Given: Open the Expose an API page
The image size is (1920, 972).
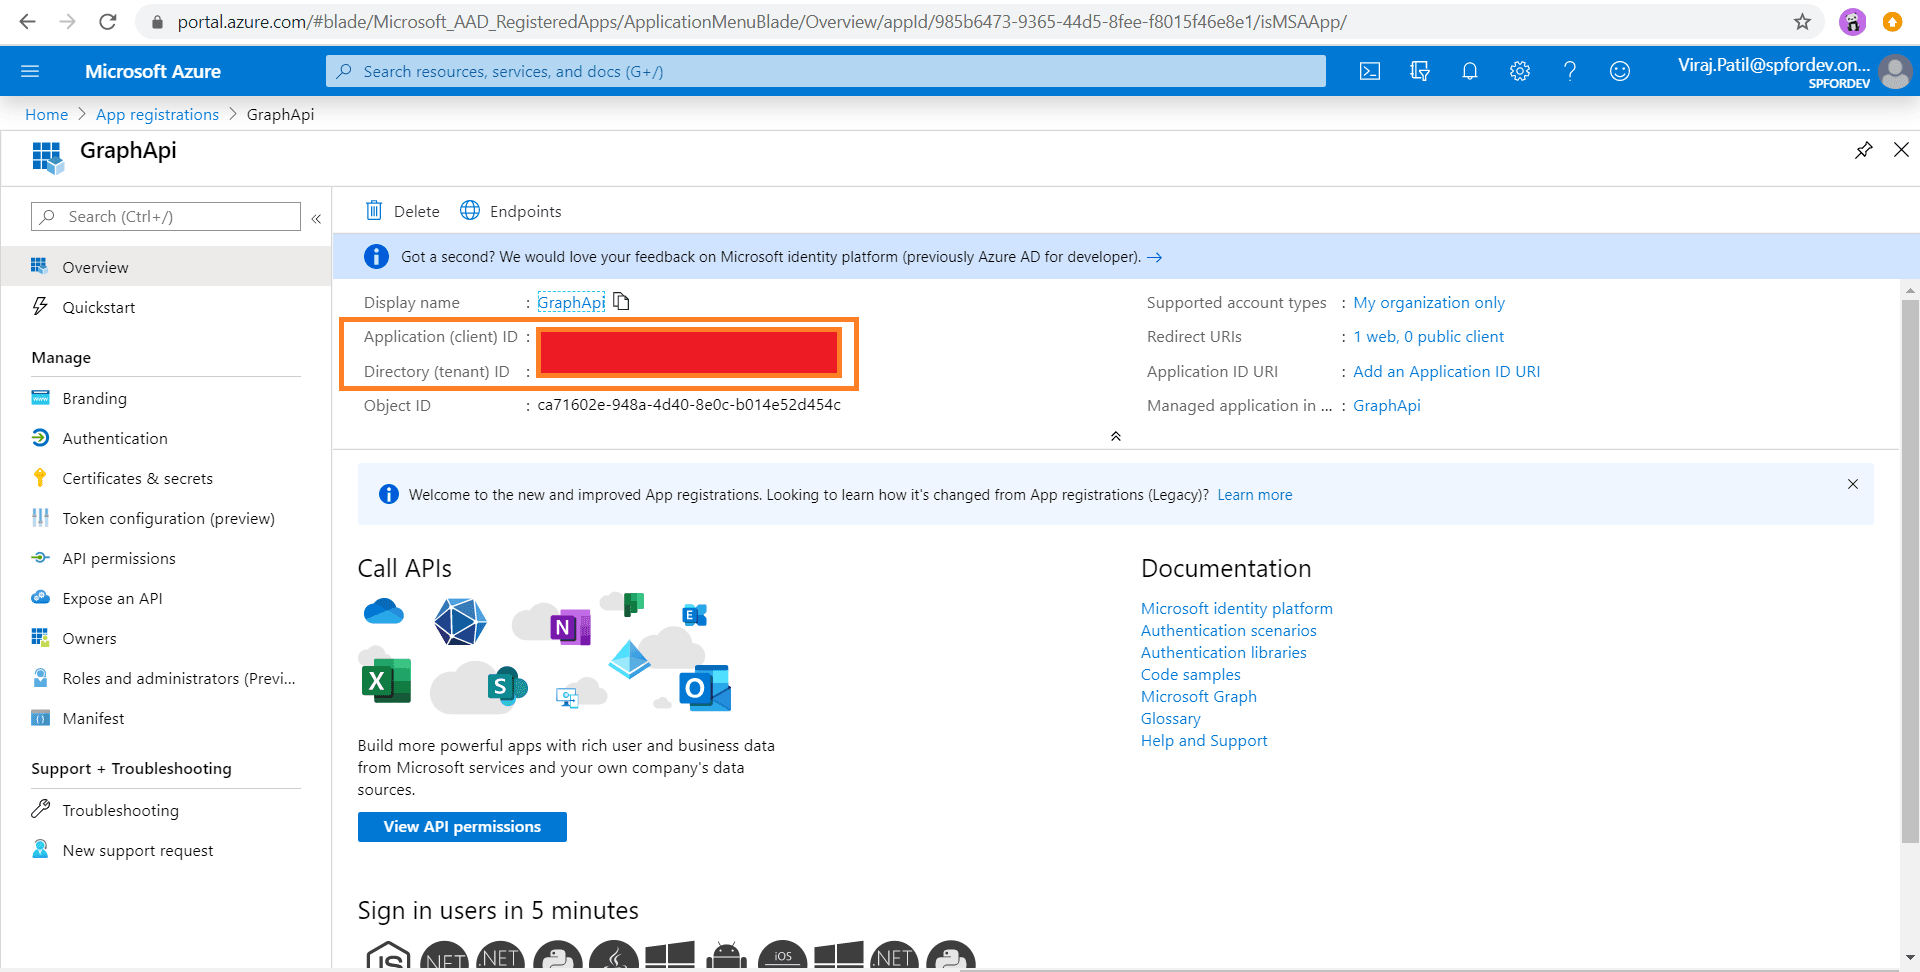Looking at the screenshot, I should pos(166,598).
